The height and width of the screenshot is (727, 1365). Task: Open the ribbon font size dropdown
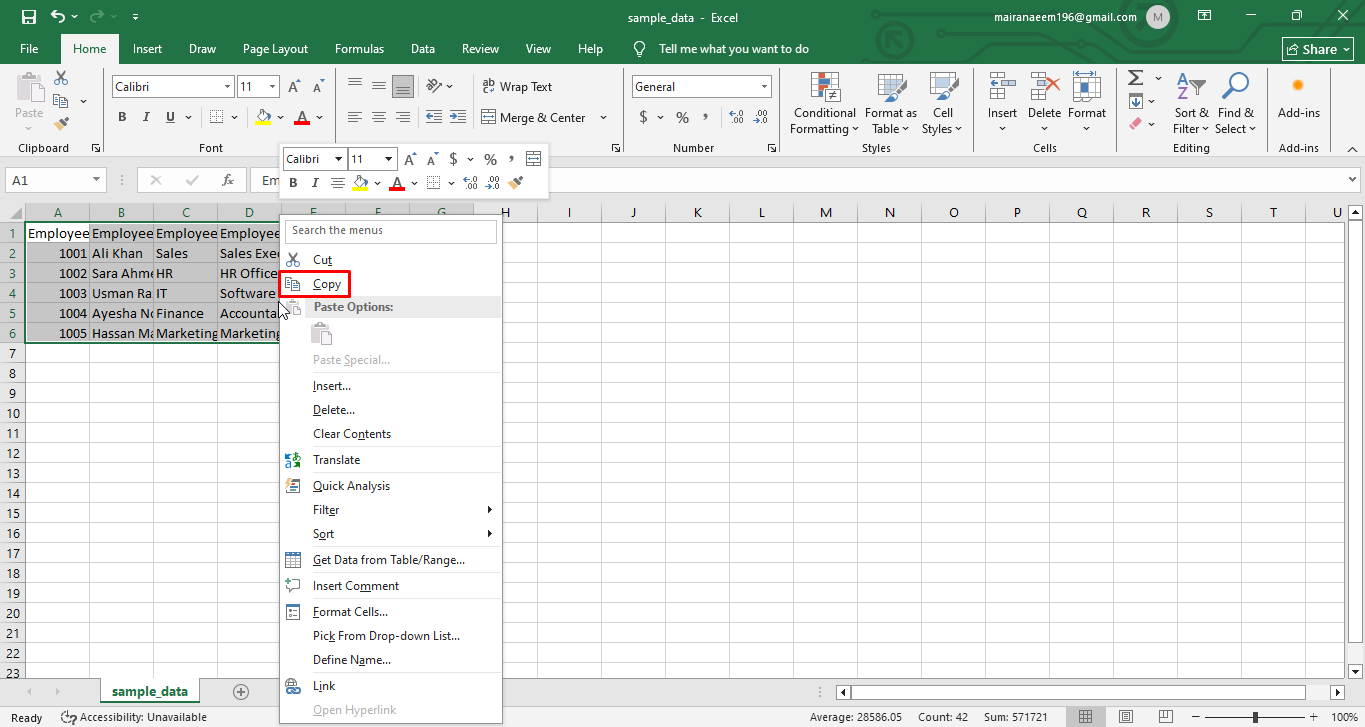tap(273, 87)
